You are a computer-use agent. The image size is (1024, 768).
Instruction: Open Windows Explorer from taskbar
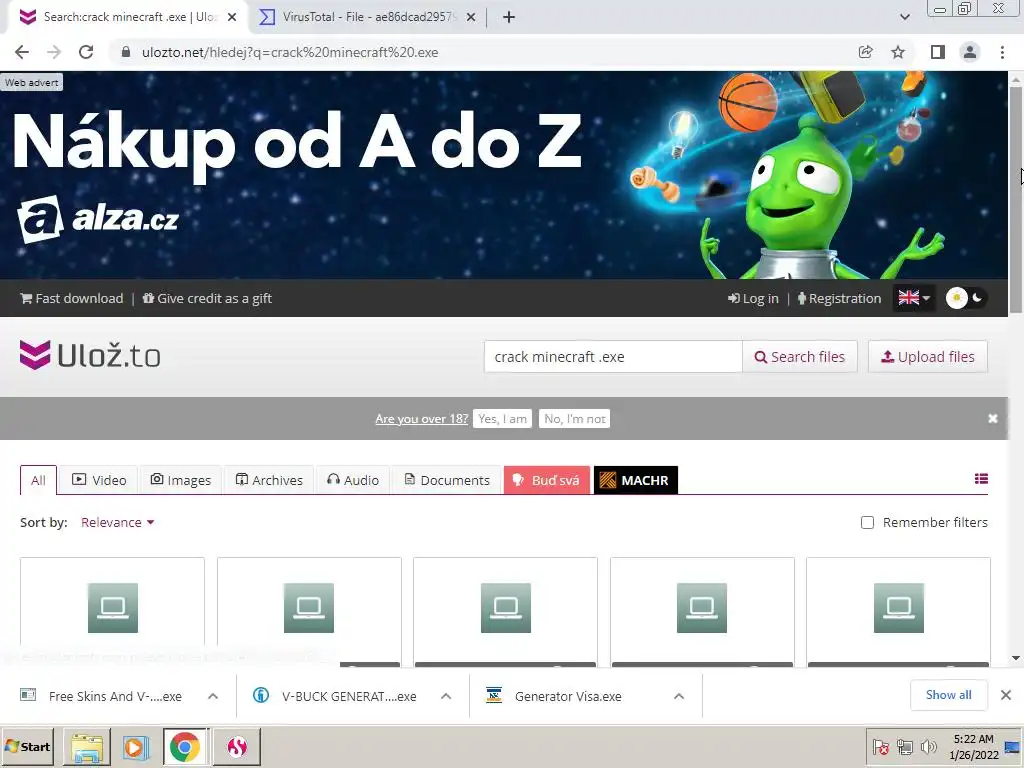(x=87, y=746)
